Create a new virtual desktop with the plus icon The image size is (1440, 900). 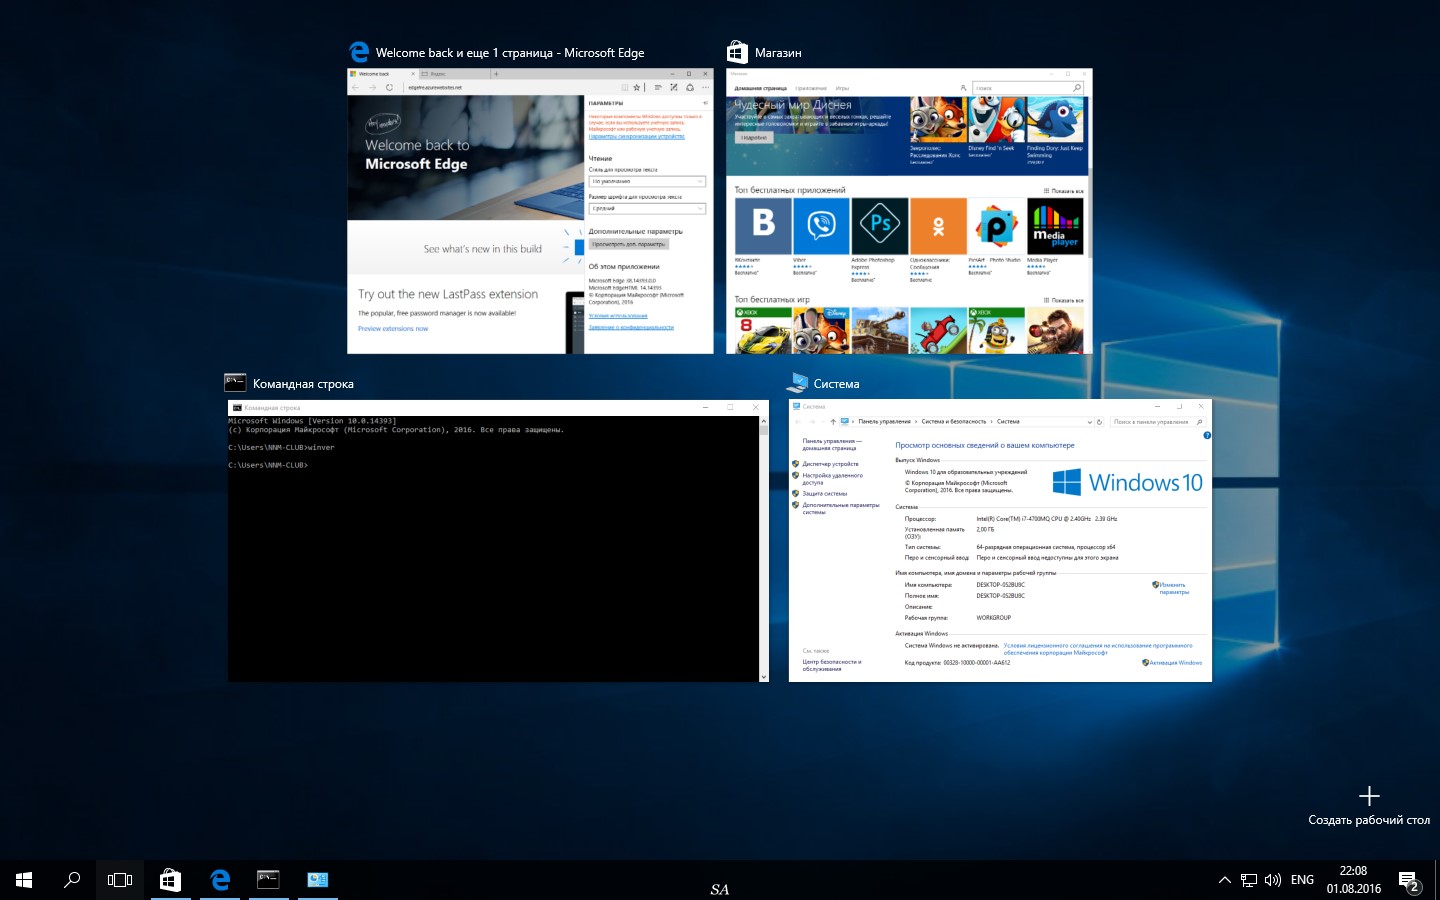[1369, 796]
